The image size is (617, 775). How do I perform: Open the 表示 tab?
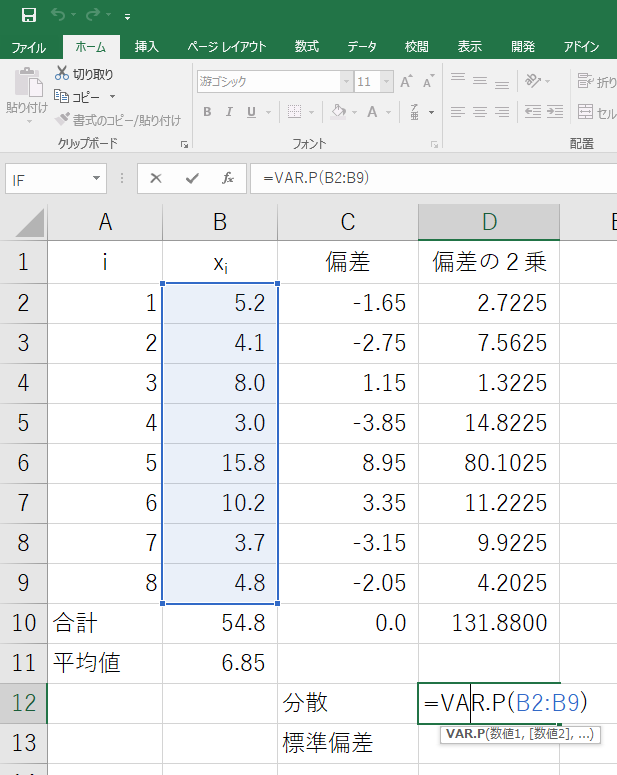coord(470,46)
